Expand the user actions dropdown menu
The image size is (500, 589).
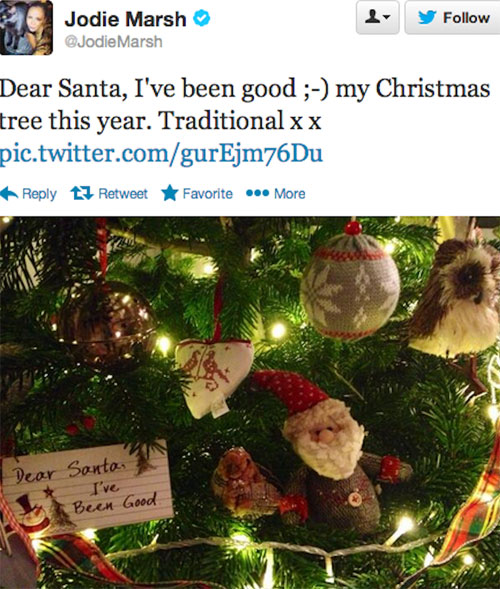pos(378,17)
